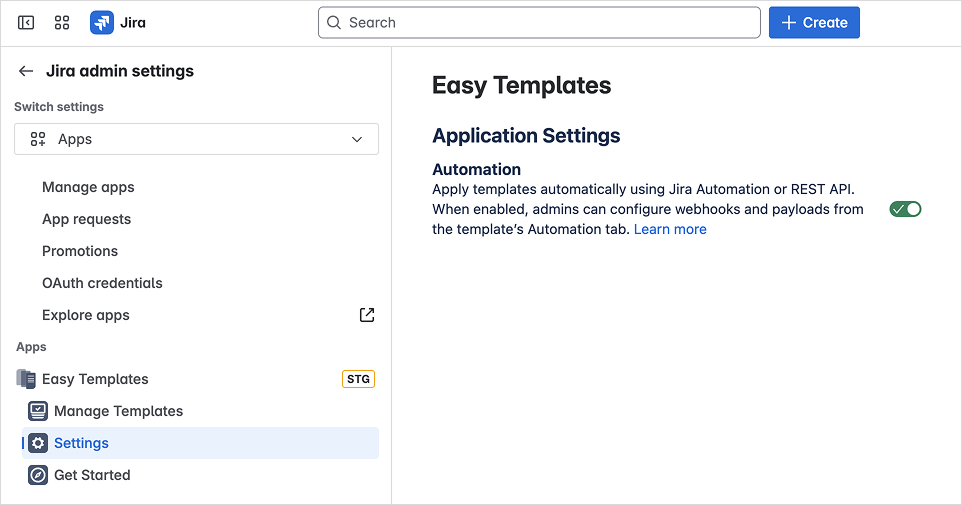
Task: Select Manage apps in sidebar
Action: (x=88, y=187)
